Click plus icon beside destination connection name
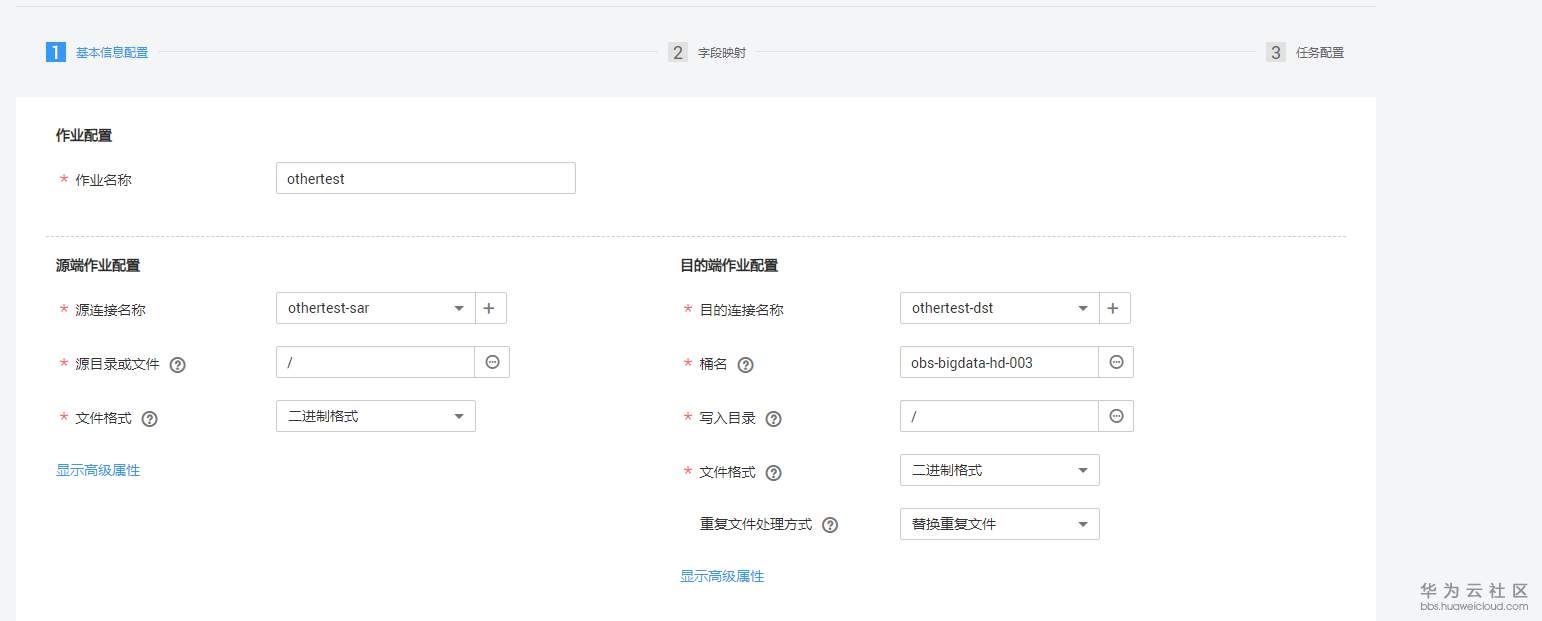 click(x=1114, y=309)
